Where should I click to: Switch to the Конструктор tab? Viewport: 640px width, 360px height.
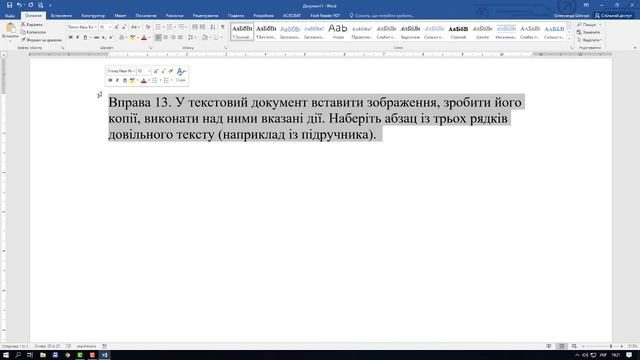pyautogui.click(x=93, y=16)
